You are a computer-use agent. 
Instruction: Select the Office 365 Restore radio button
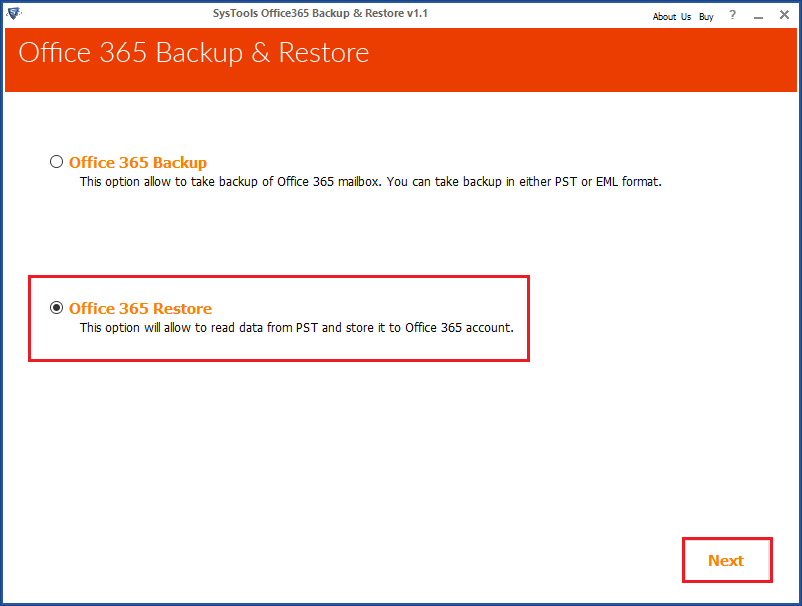pyautogui.click(x=56, y=308)
